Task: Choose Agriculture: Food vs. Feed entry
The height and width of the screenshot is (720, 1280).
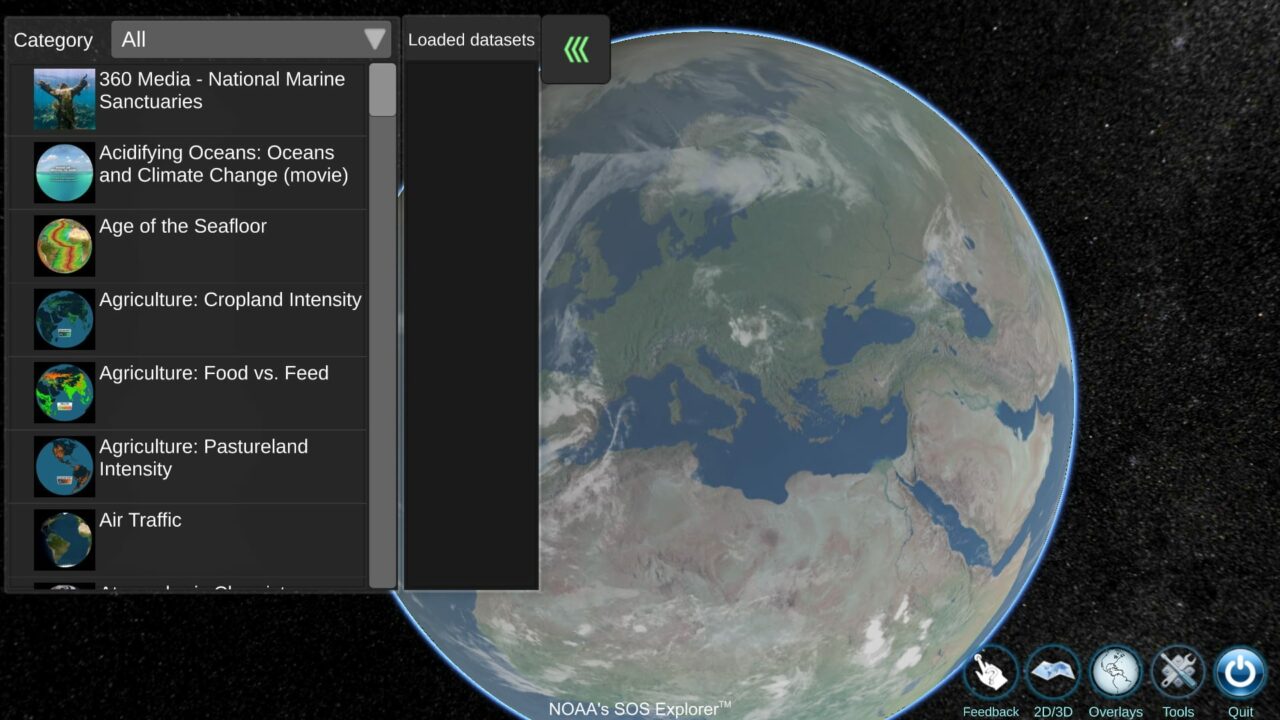Action: click(x=213, y=373)
